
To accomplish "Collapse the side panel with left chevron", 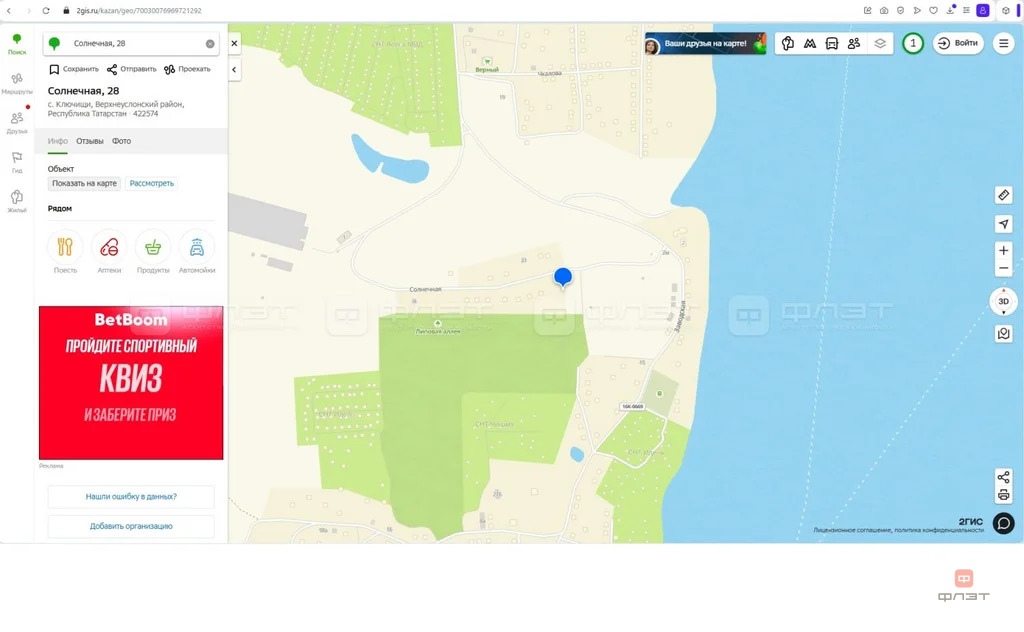I will tap(234, 70).
